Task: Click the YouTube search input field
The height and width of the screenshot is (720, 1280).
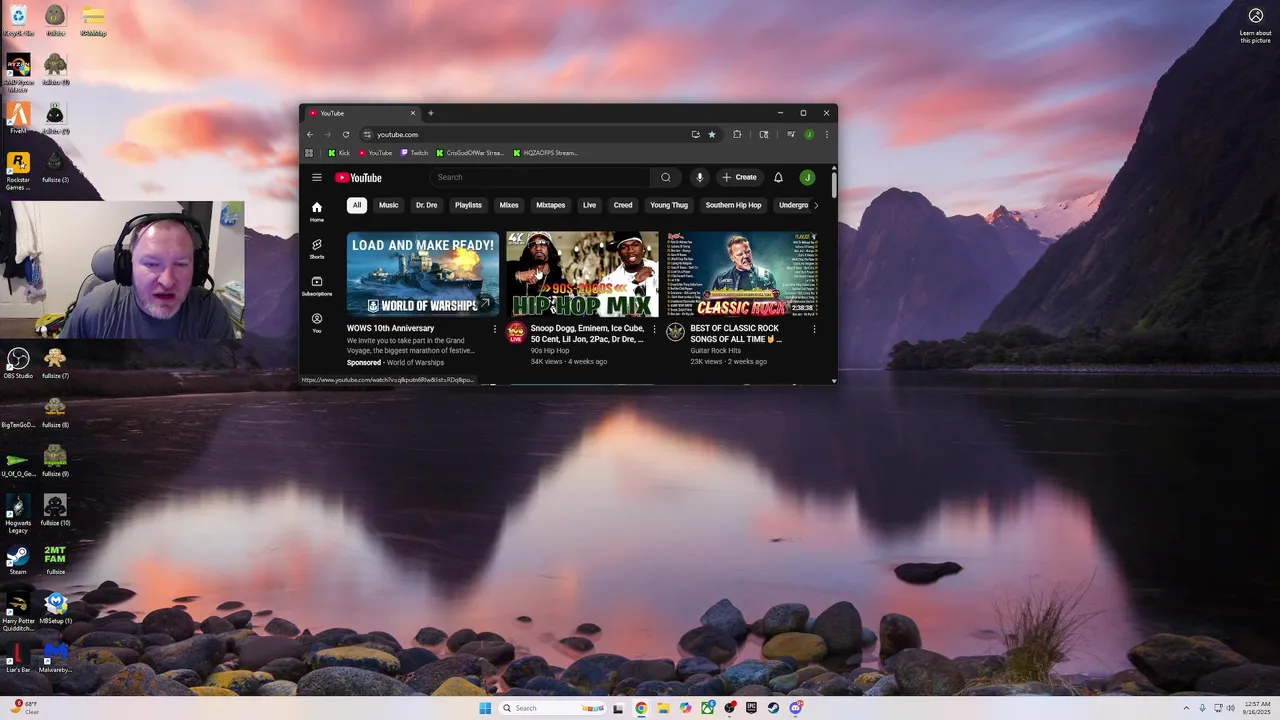Action: [x=540, y=177]
